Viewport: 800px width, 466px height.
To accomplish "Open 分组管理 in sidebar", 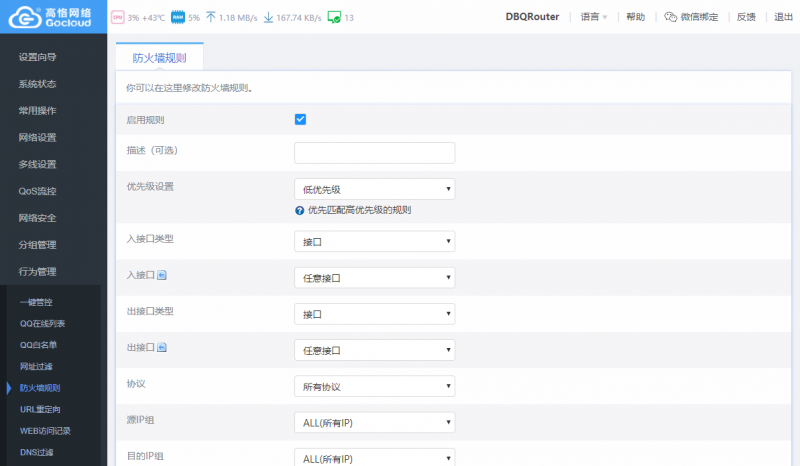I will coord(37,244).
